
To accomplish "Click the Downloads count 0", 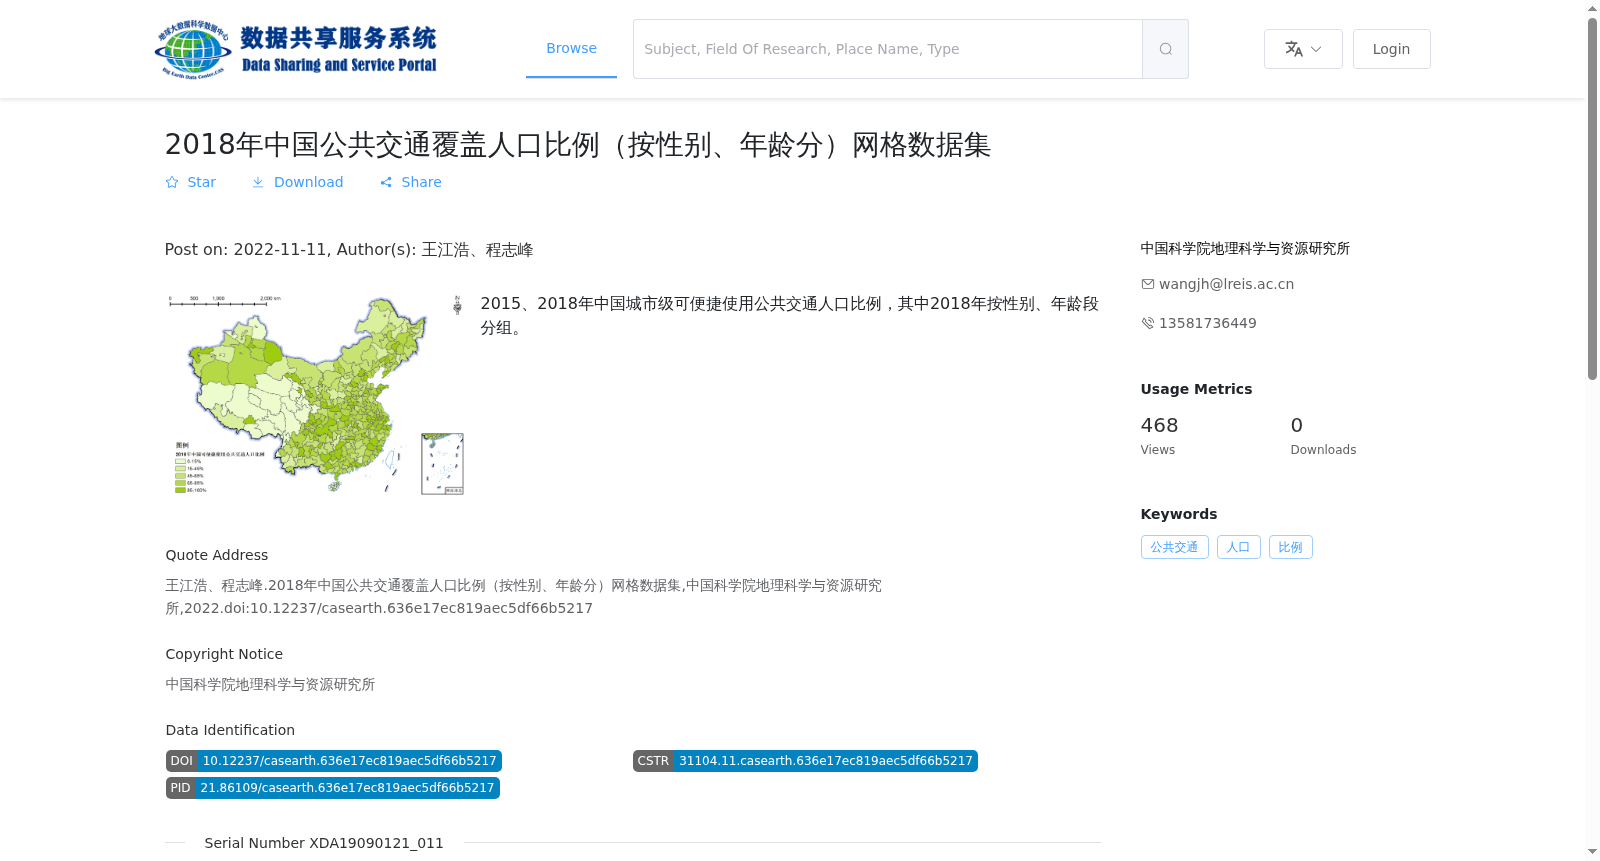I will (1296, 425).
